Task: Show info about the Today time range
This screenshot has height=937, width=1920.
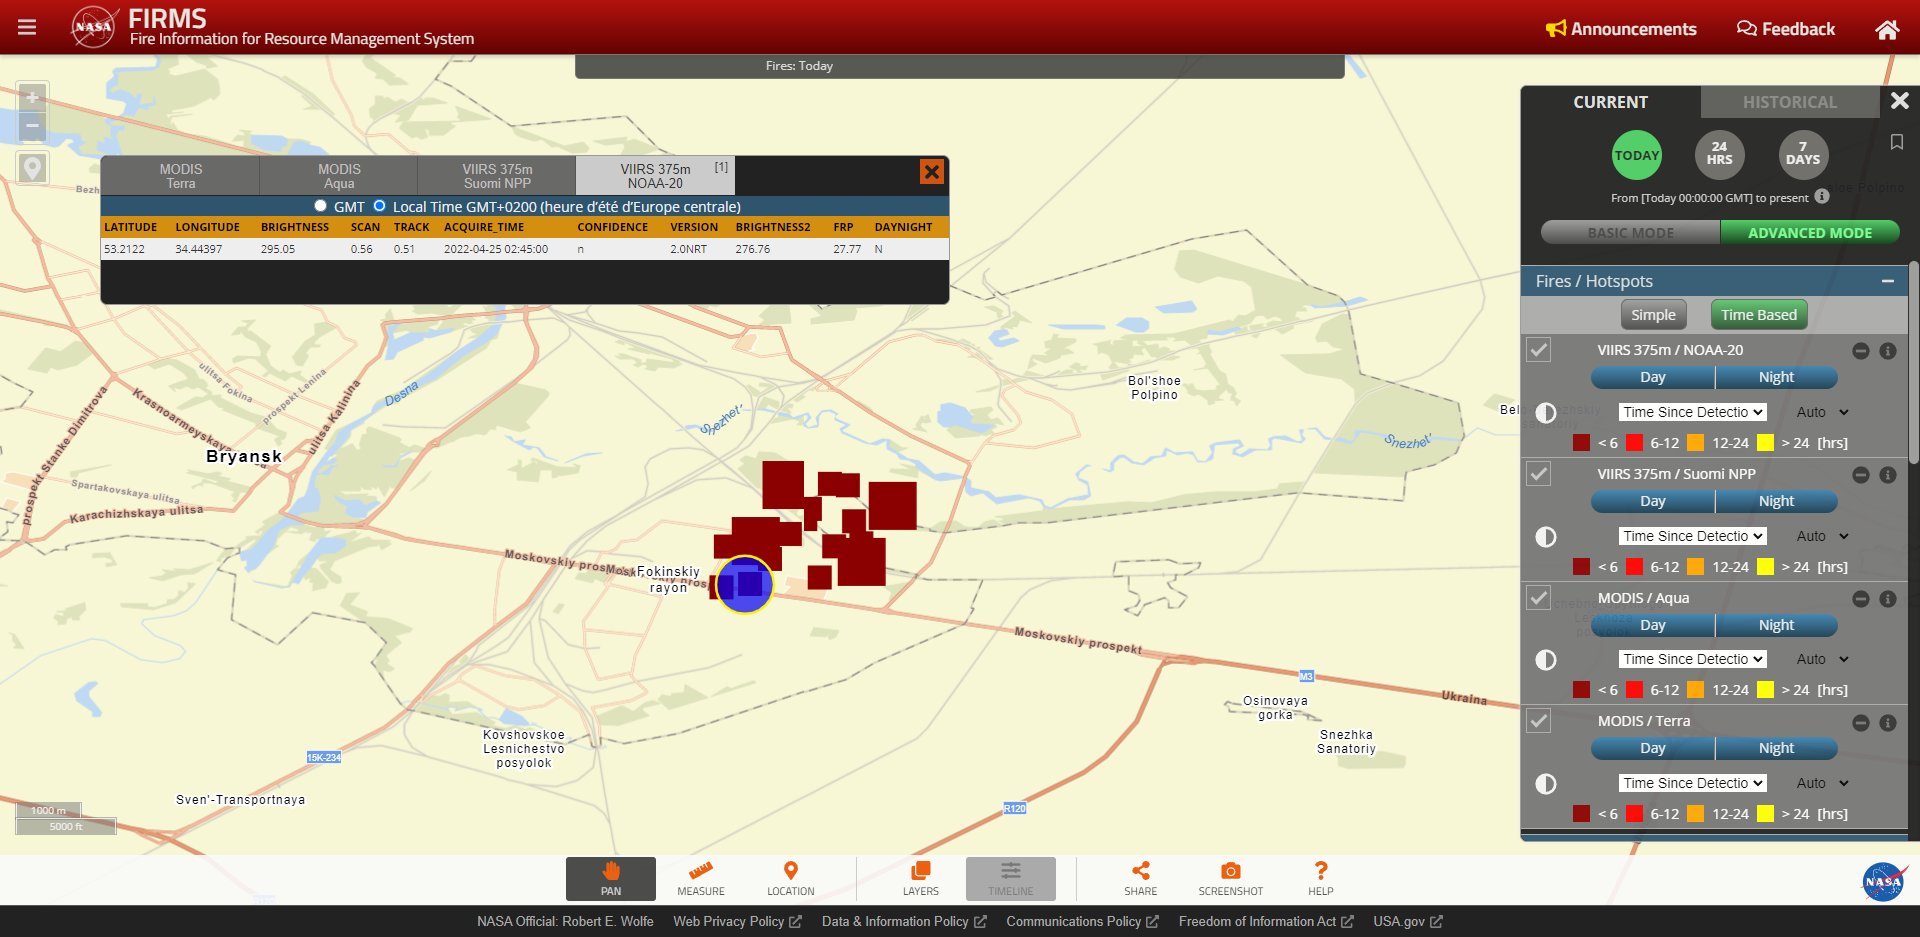Action: [1822, 196]
